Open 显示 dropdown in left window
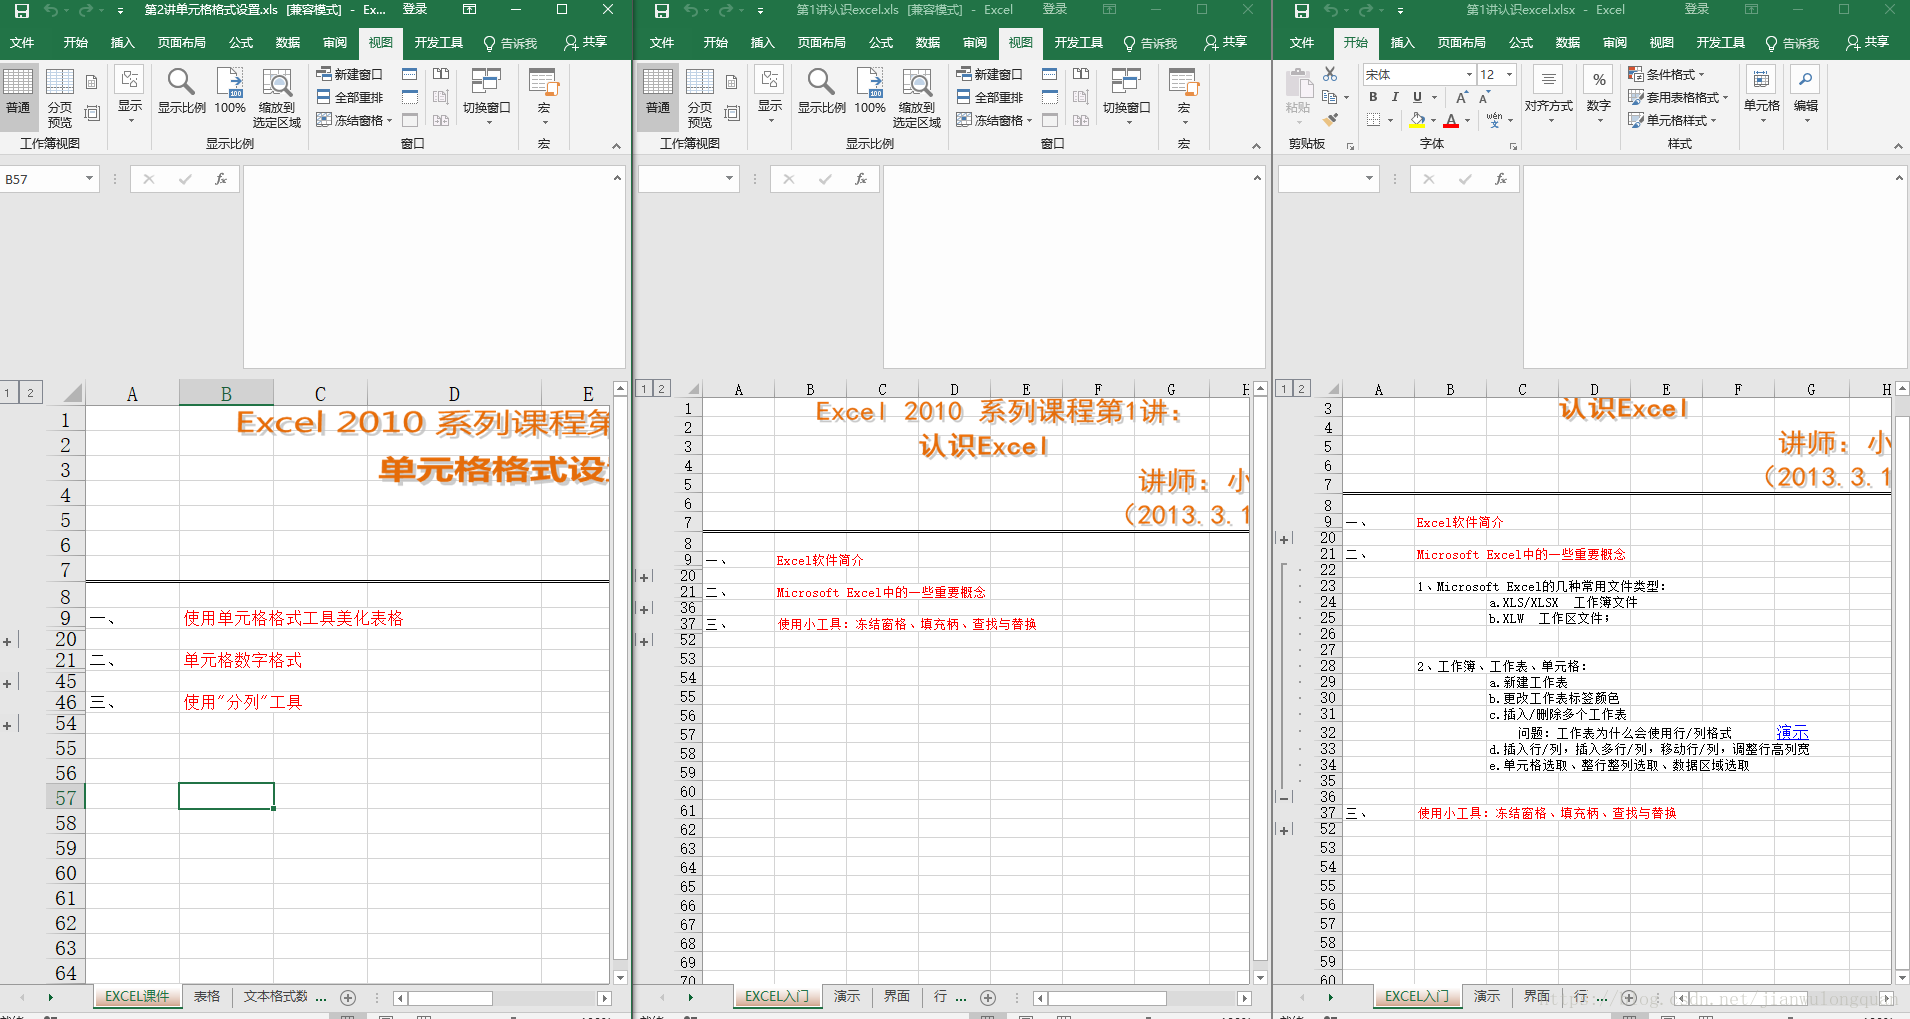This screenshot has height=1019, width=1910. 130,95
